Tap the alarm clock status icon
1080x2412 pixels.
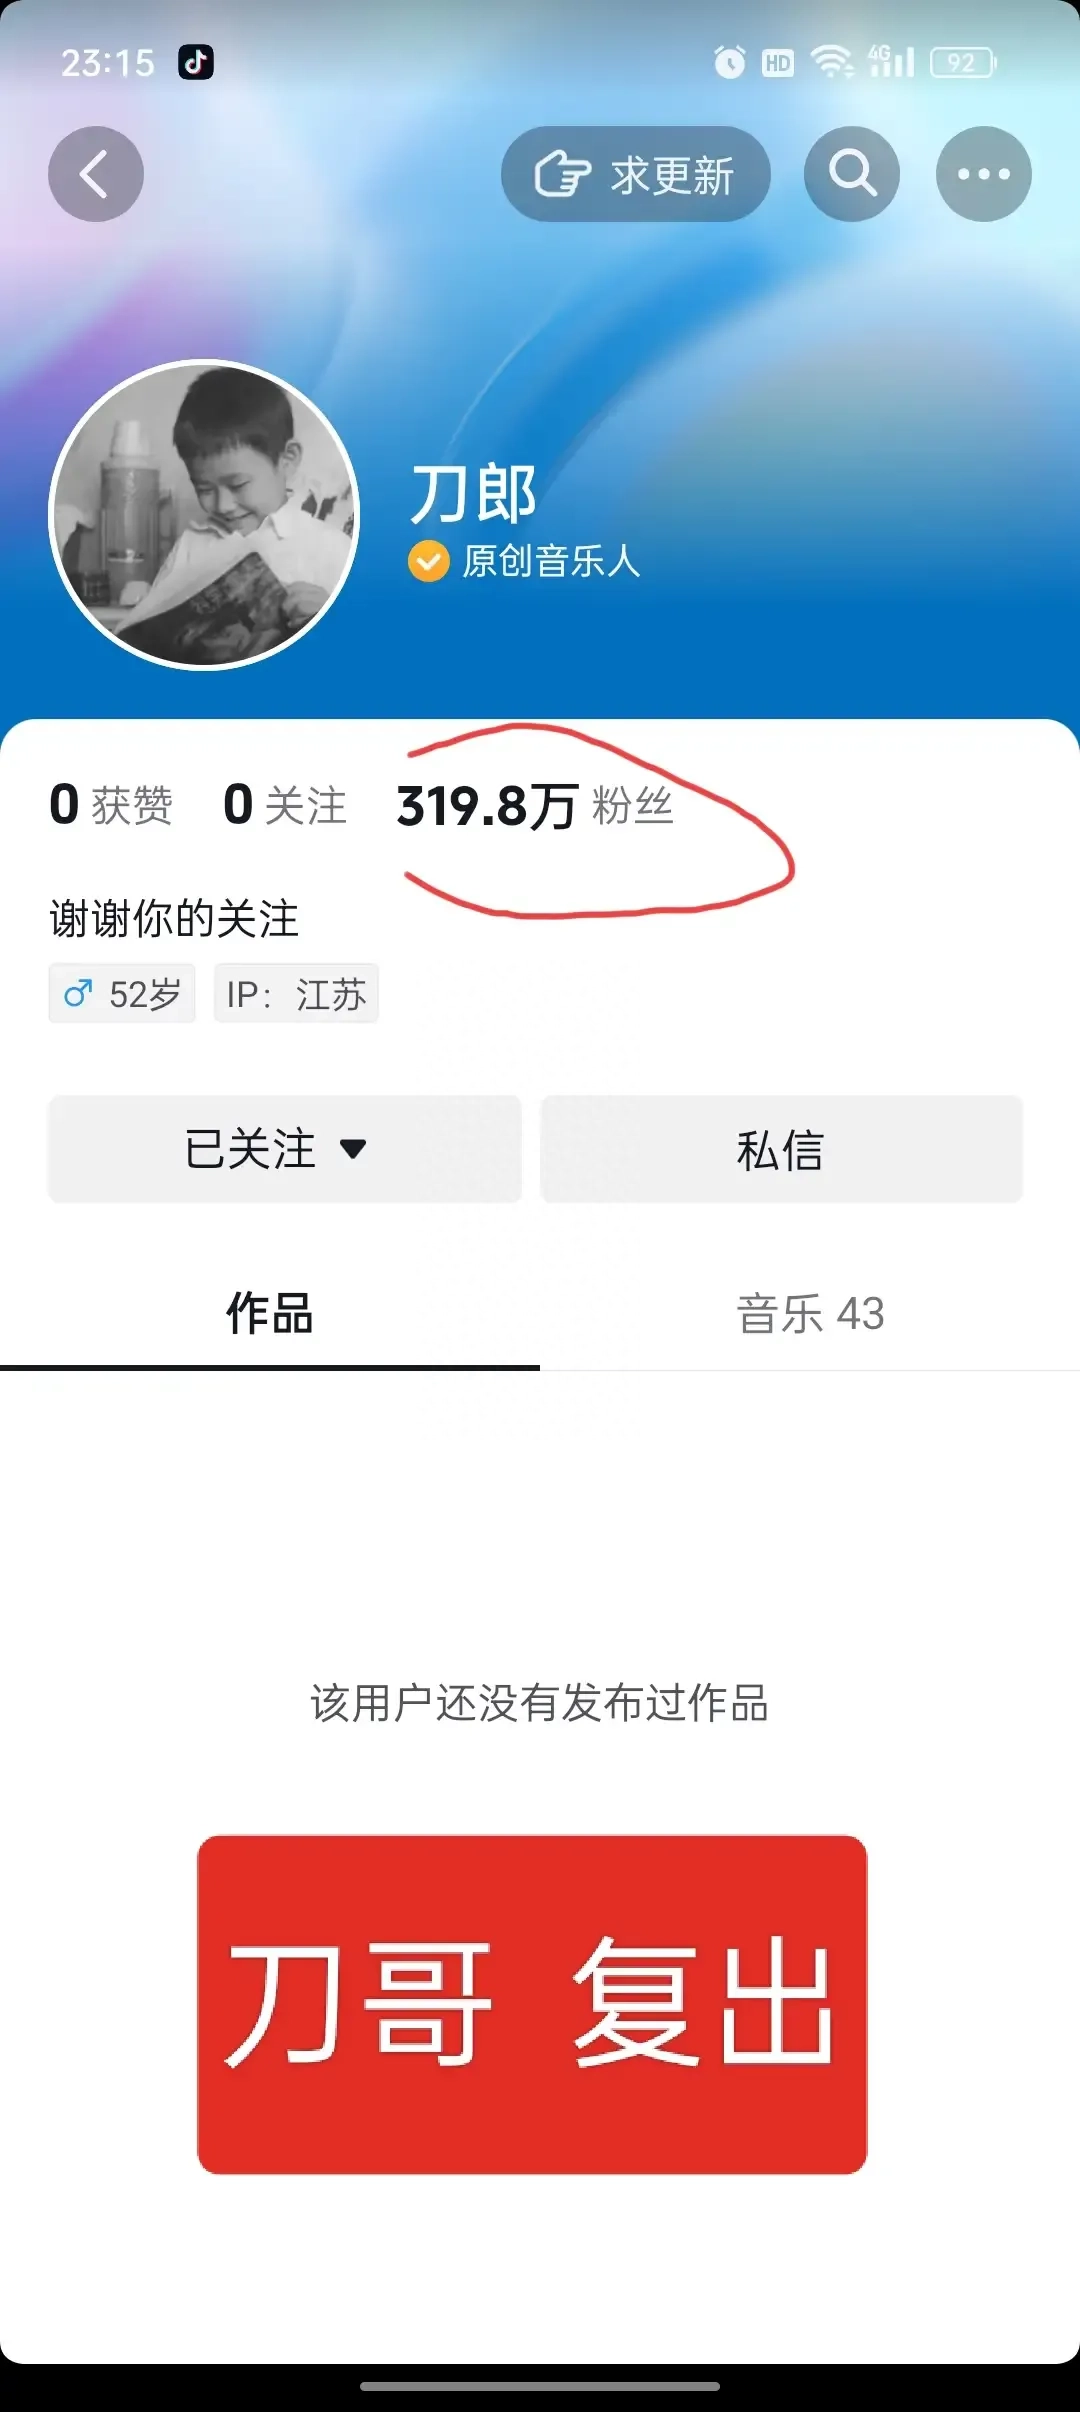click(730, 63)
